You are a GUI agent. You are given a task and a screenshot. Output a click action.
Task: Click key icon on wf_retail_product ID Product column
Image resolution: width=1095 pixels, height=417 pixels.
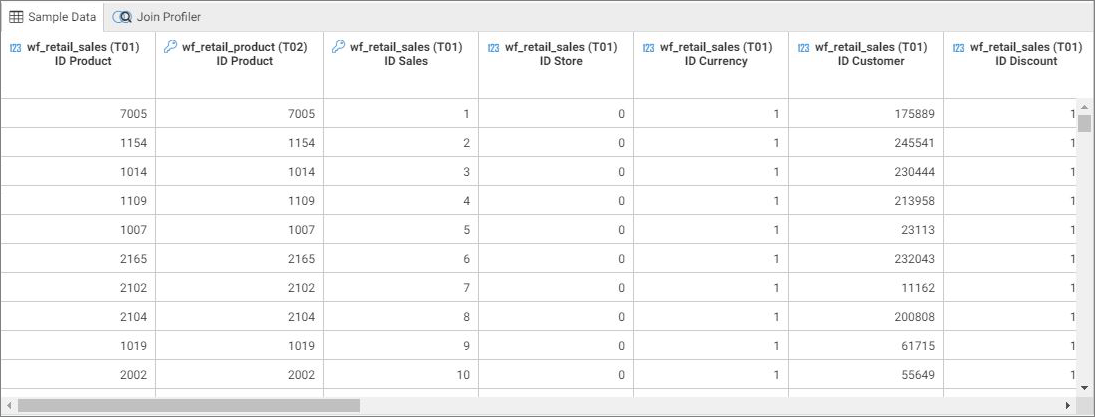click(169, 47)
